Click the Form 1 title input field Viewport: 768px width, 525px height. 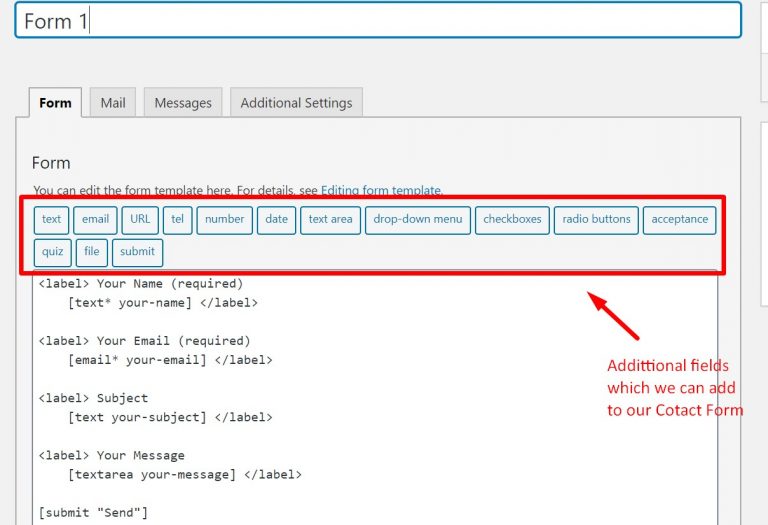coord(378,21)
